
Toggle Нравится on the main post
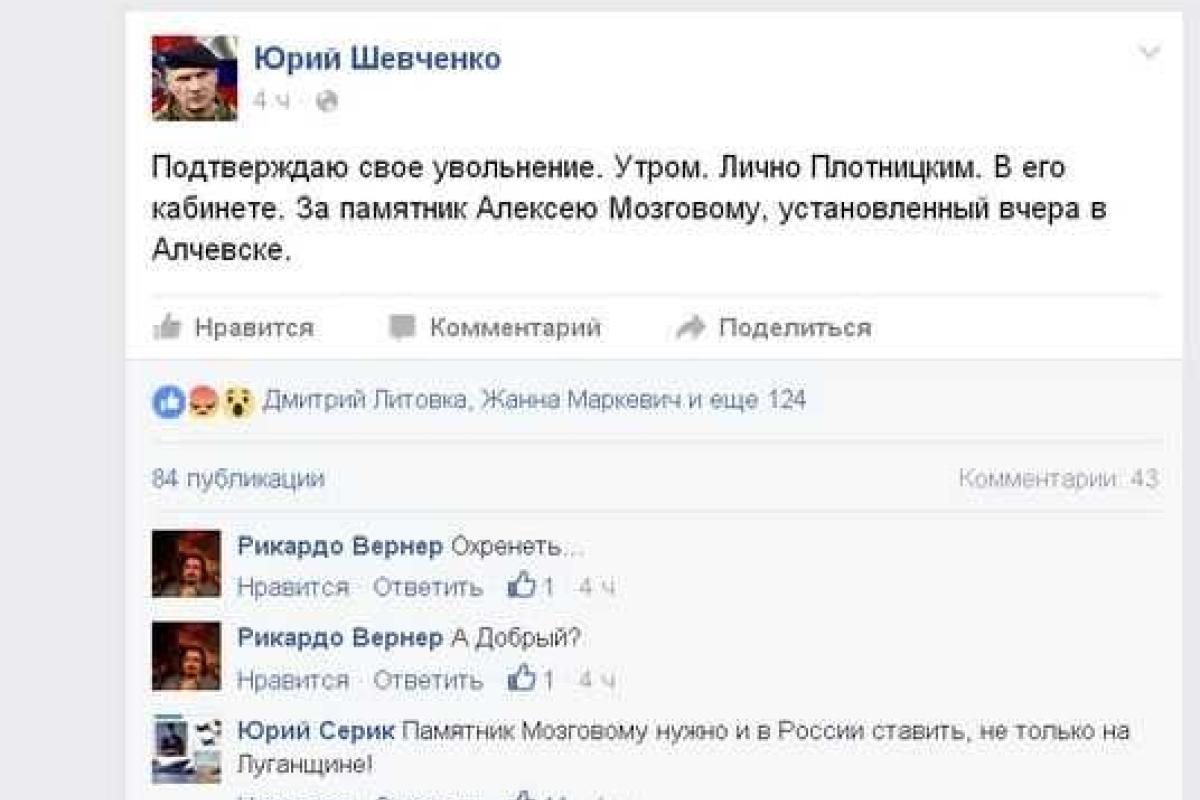click(x=257, y=326)
